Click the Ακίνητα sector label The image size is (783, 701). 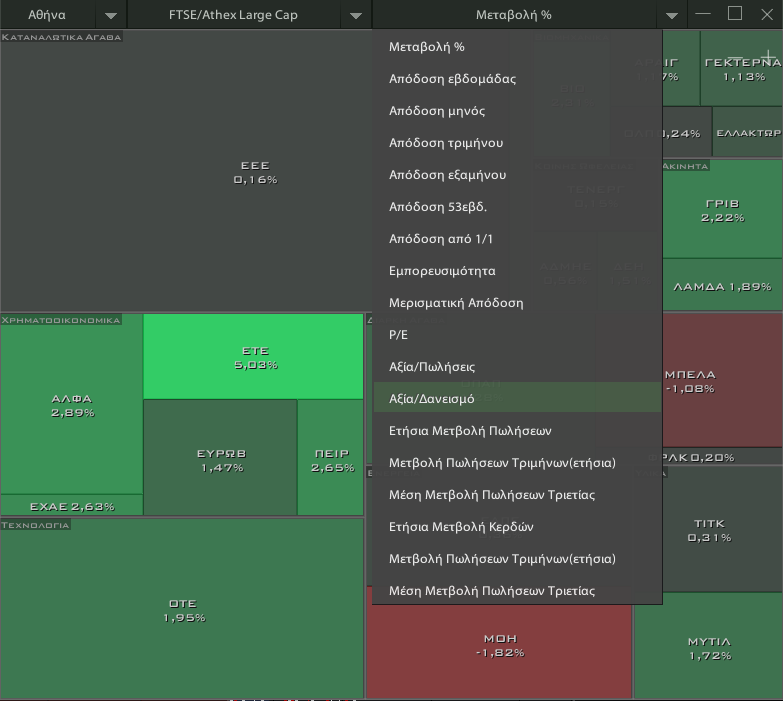[686, 166]
